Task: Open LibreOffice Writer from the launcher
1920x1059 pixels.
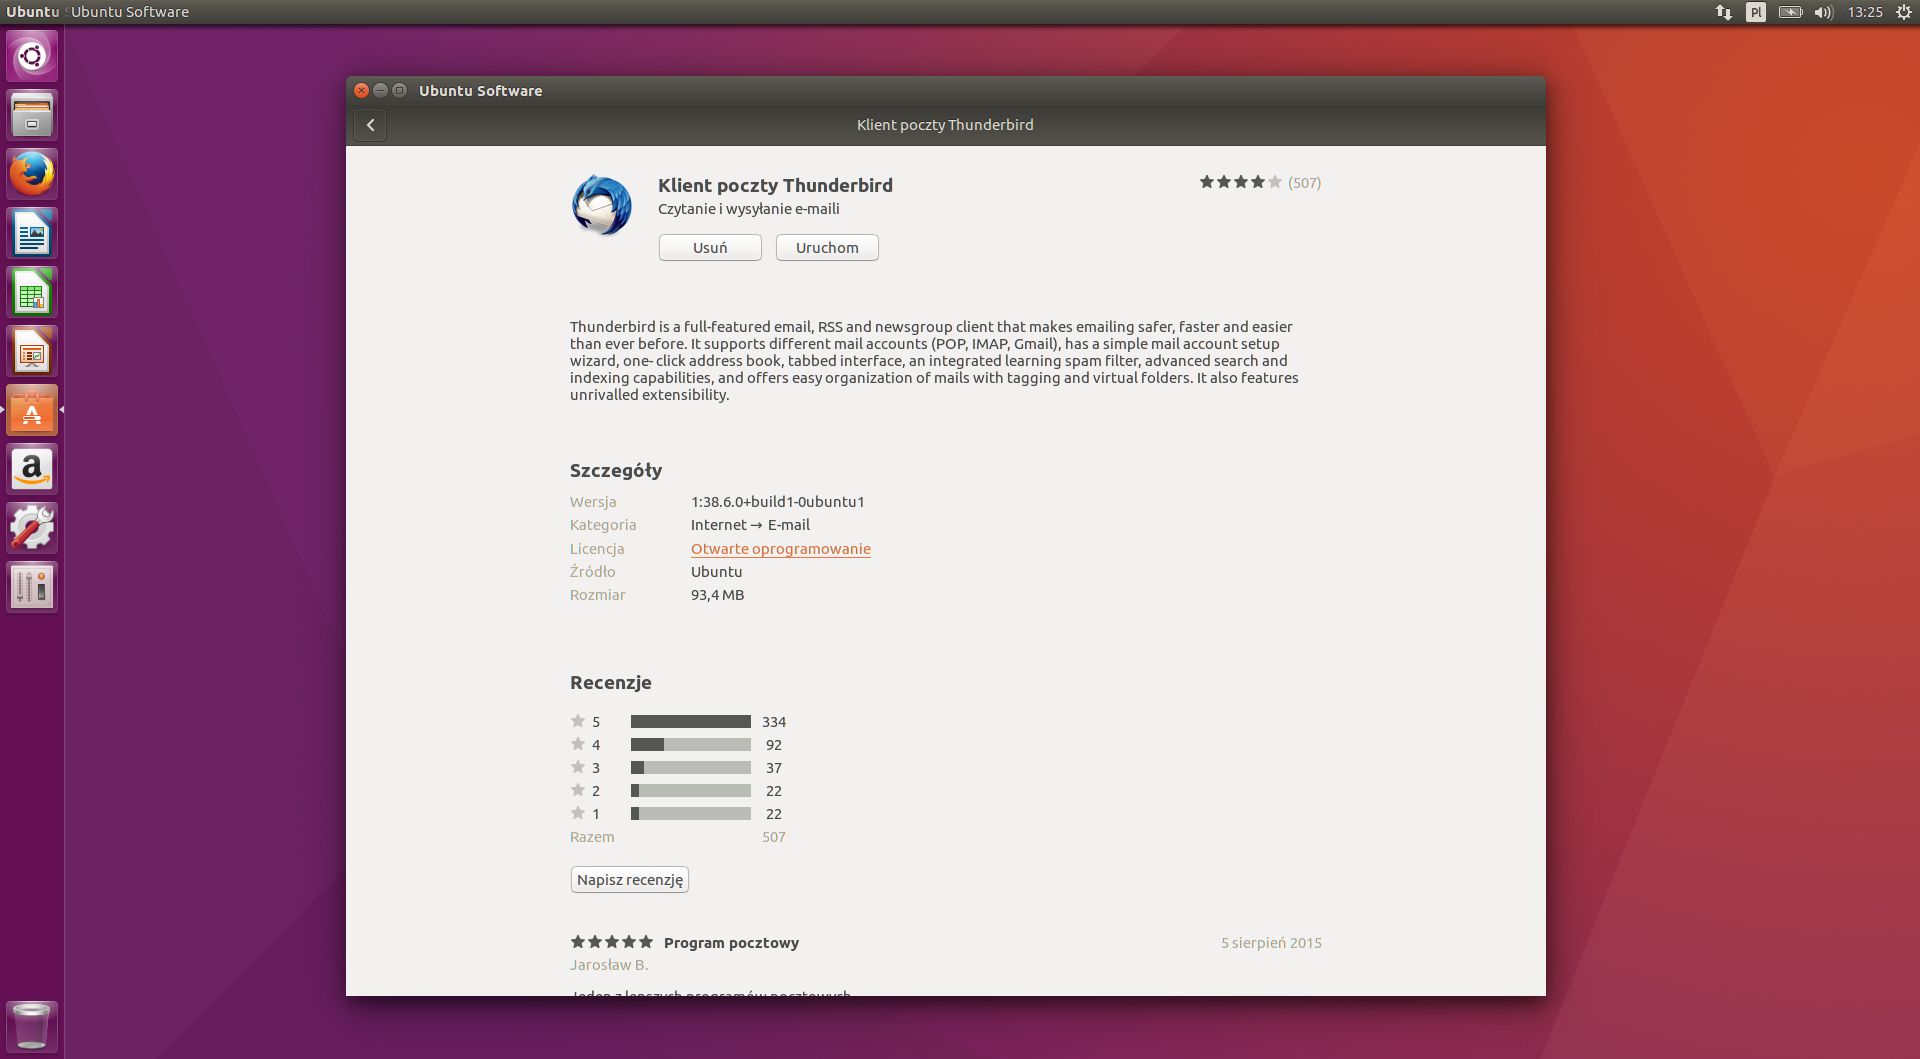Action: 32,233
